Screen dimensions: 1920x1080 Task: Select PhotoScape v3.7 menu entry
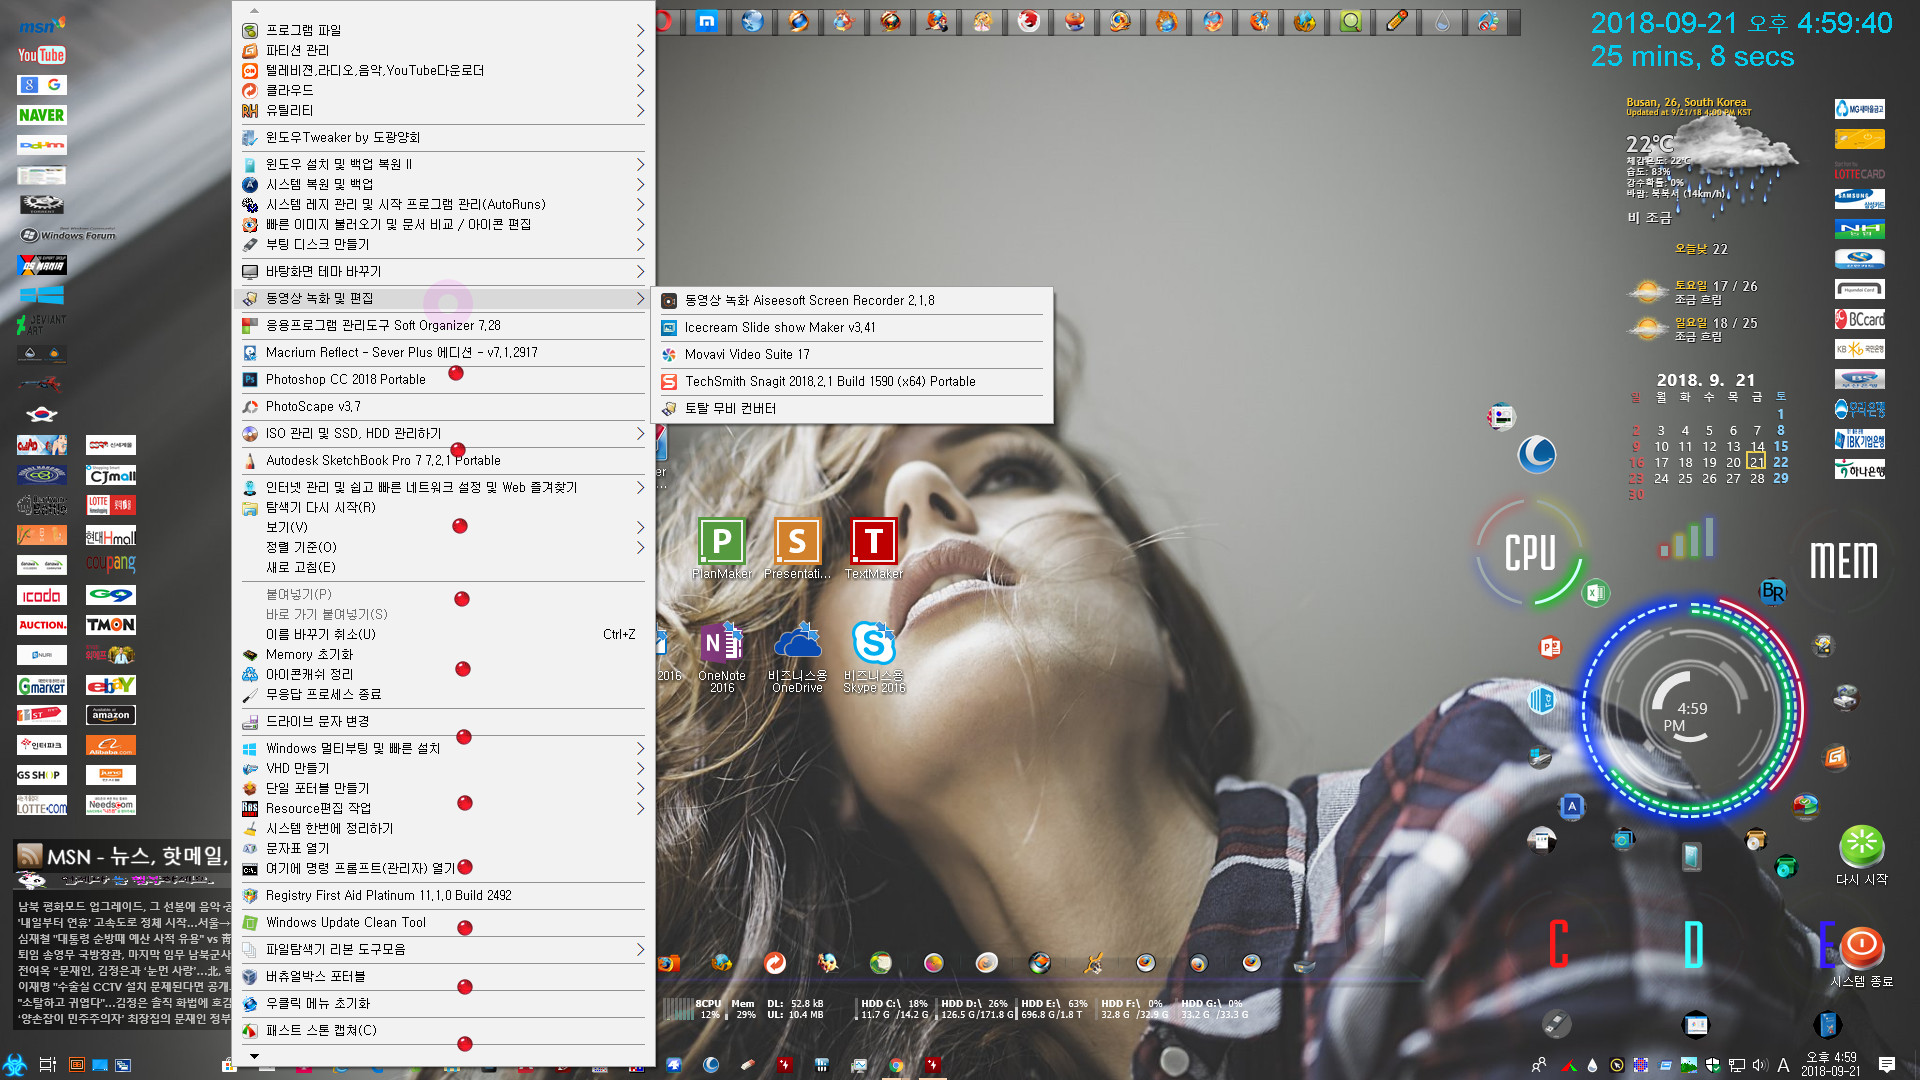click(x=443, y=406)
